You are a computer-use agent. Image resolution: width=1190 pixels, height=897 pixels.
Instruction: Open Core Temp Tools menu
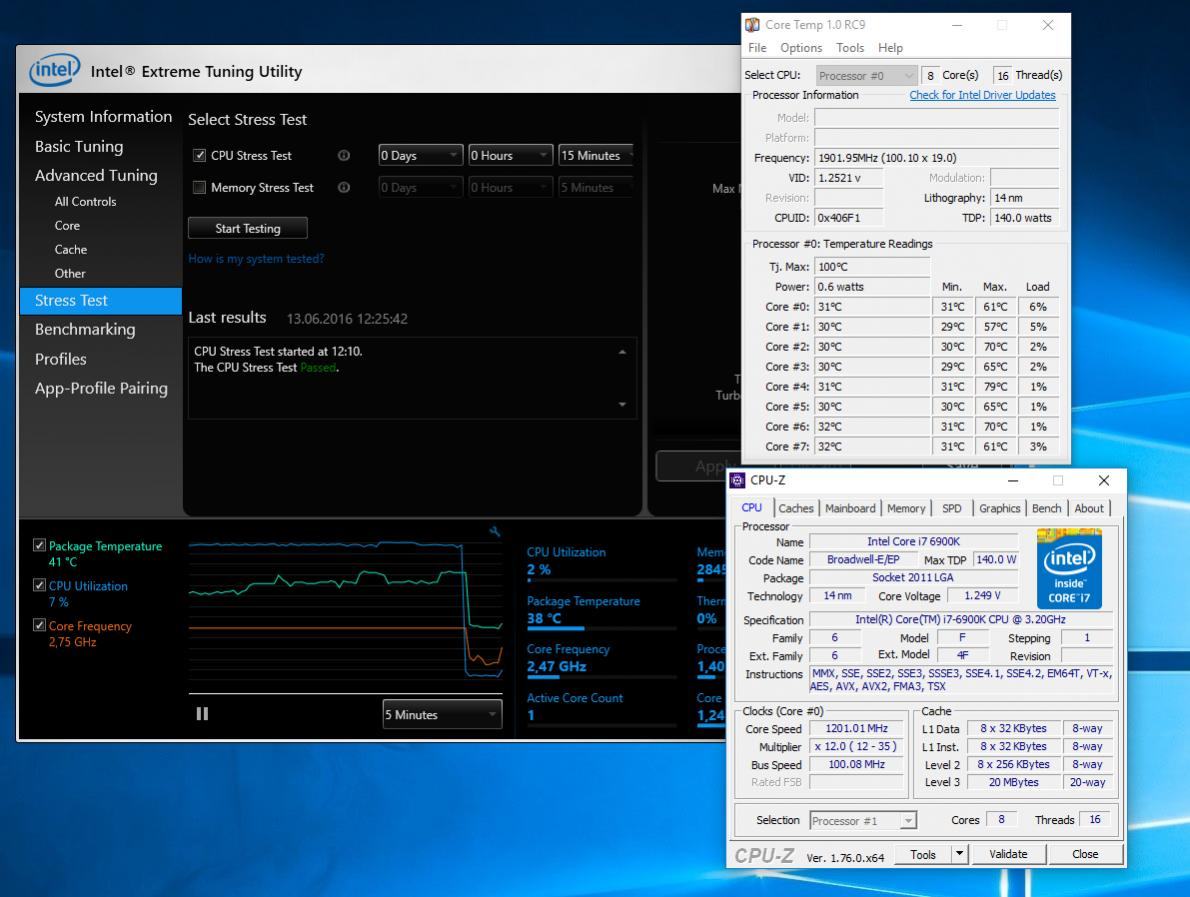[x=850, y=48]
